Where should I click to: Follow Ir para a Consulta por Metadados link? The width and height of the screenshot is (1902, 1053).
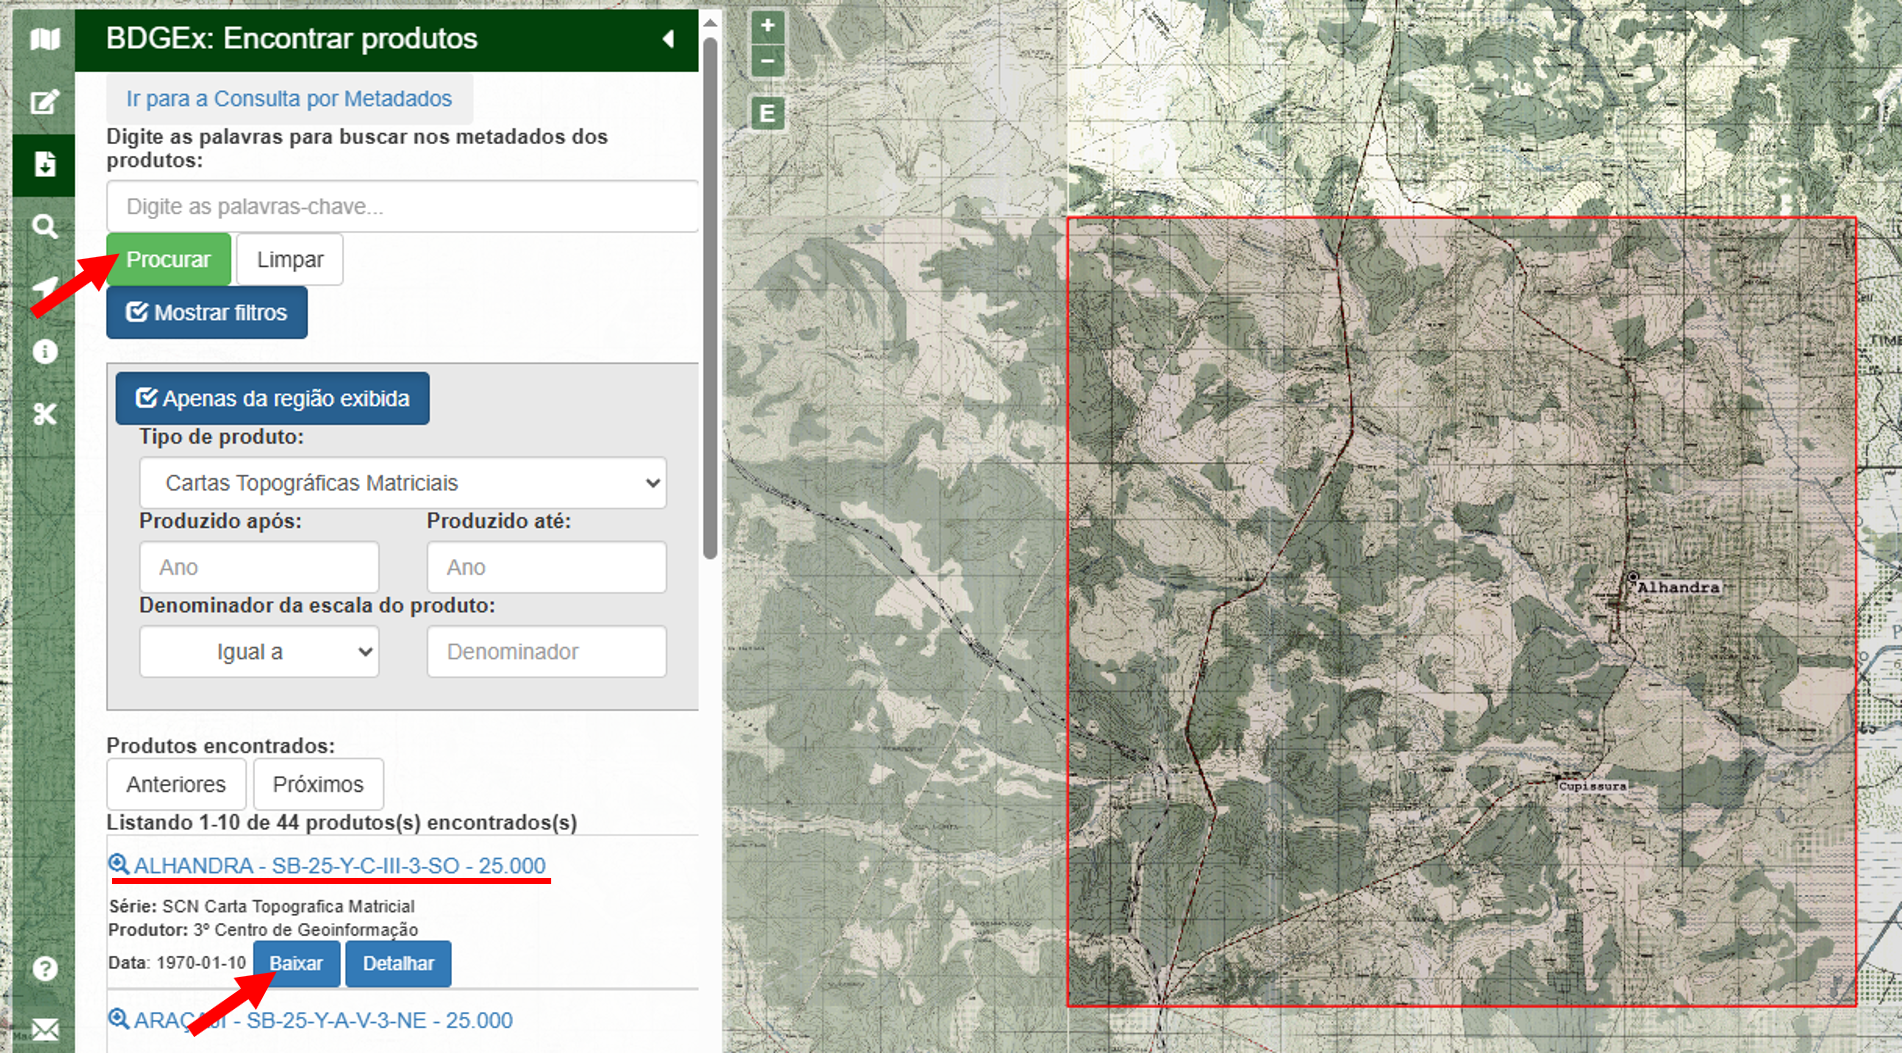tap(289, 99)
